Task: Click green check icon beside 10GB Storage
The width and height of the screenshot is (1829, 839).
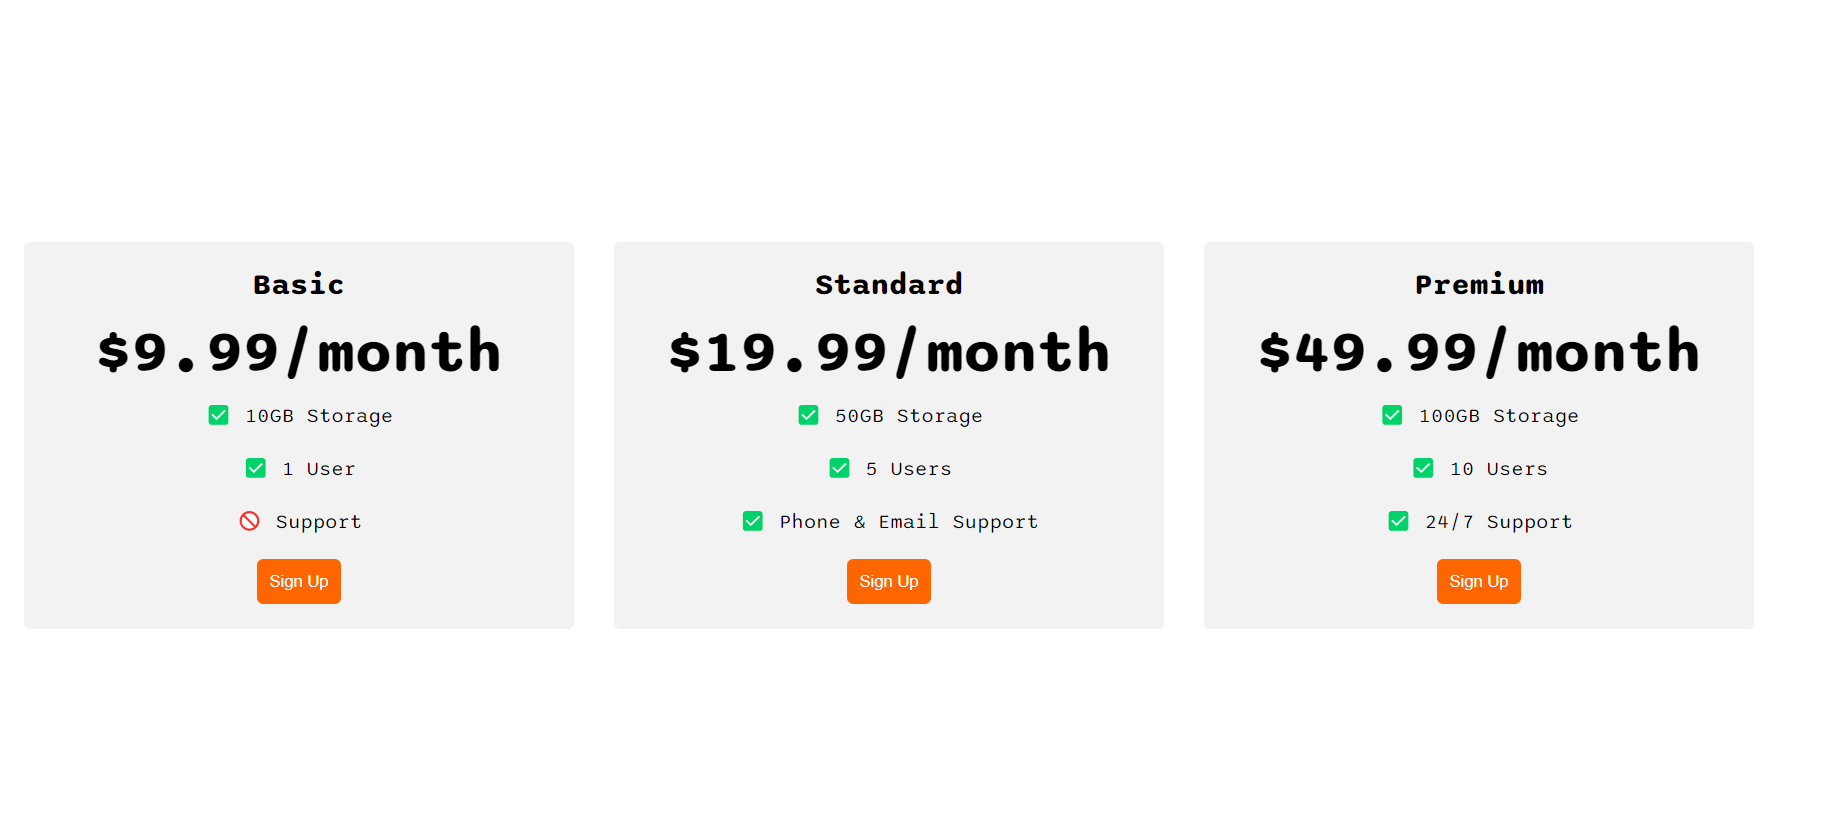Action: [x=218, y=415]
